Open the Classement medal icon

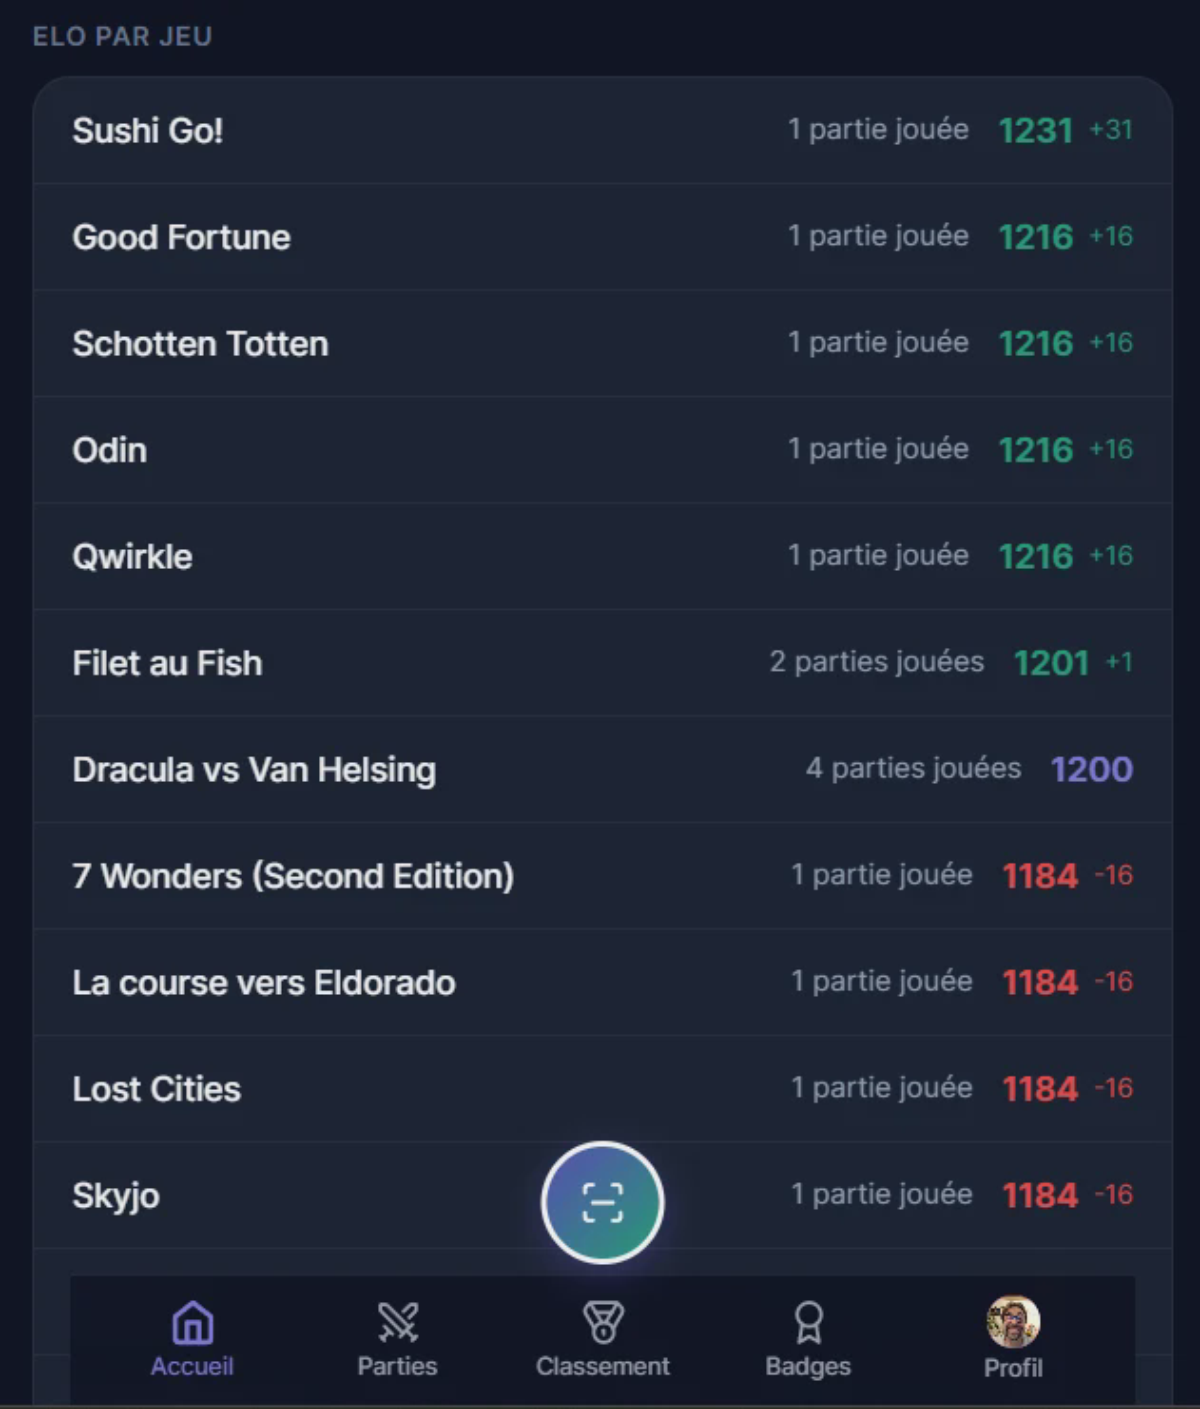point(603,1322)
